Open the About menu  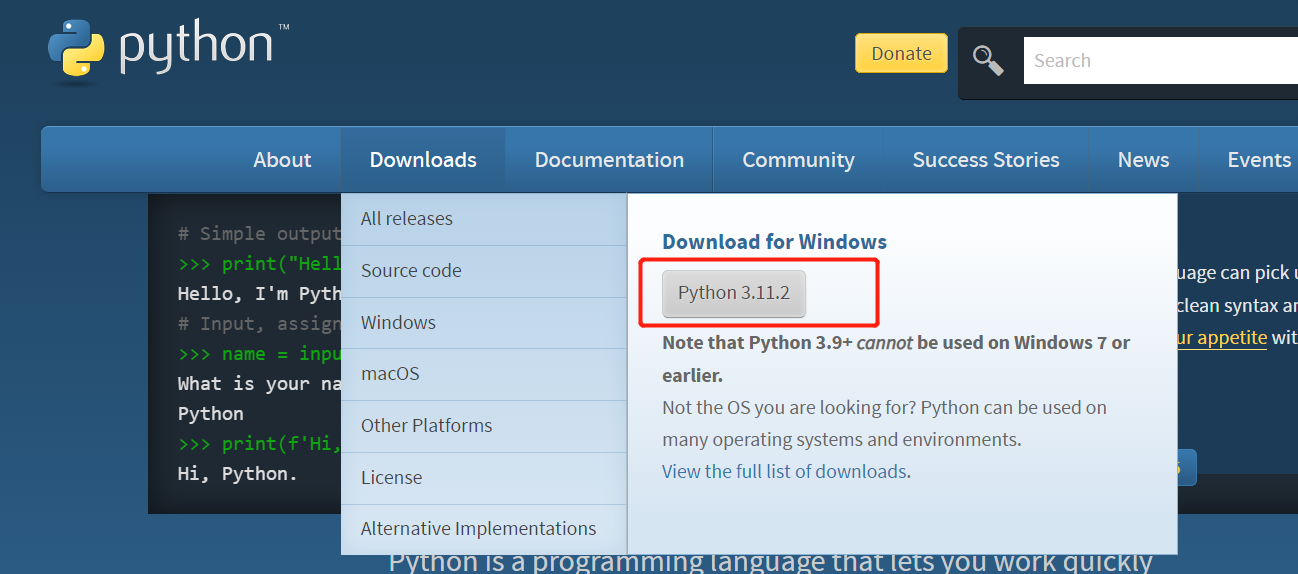pos(282,160)
